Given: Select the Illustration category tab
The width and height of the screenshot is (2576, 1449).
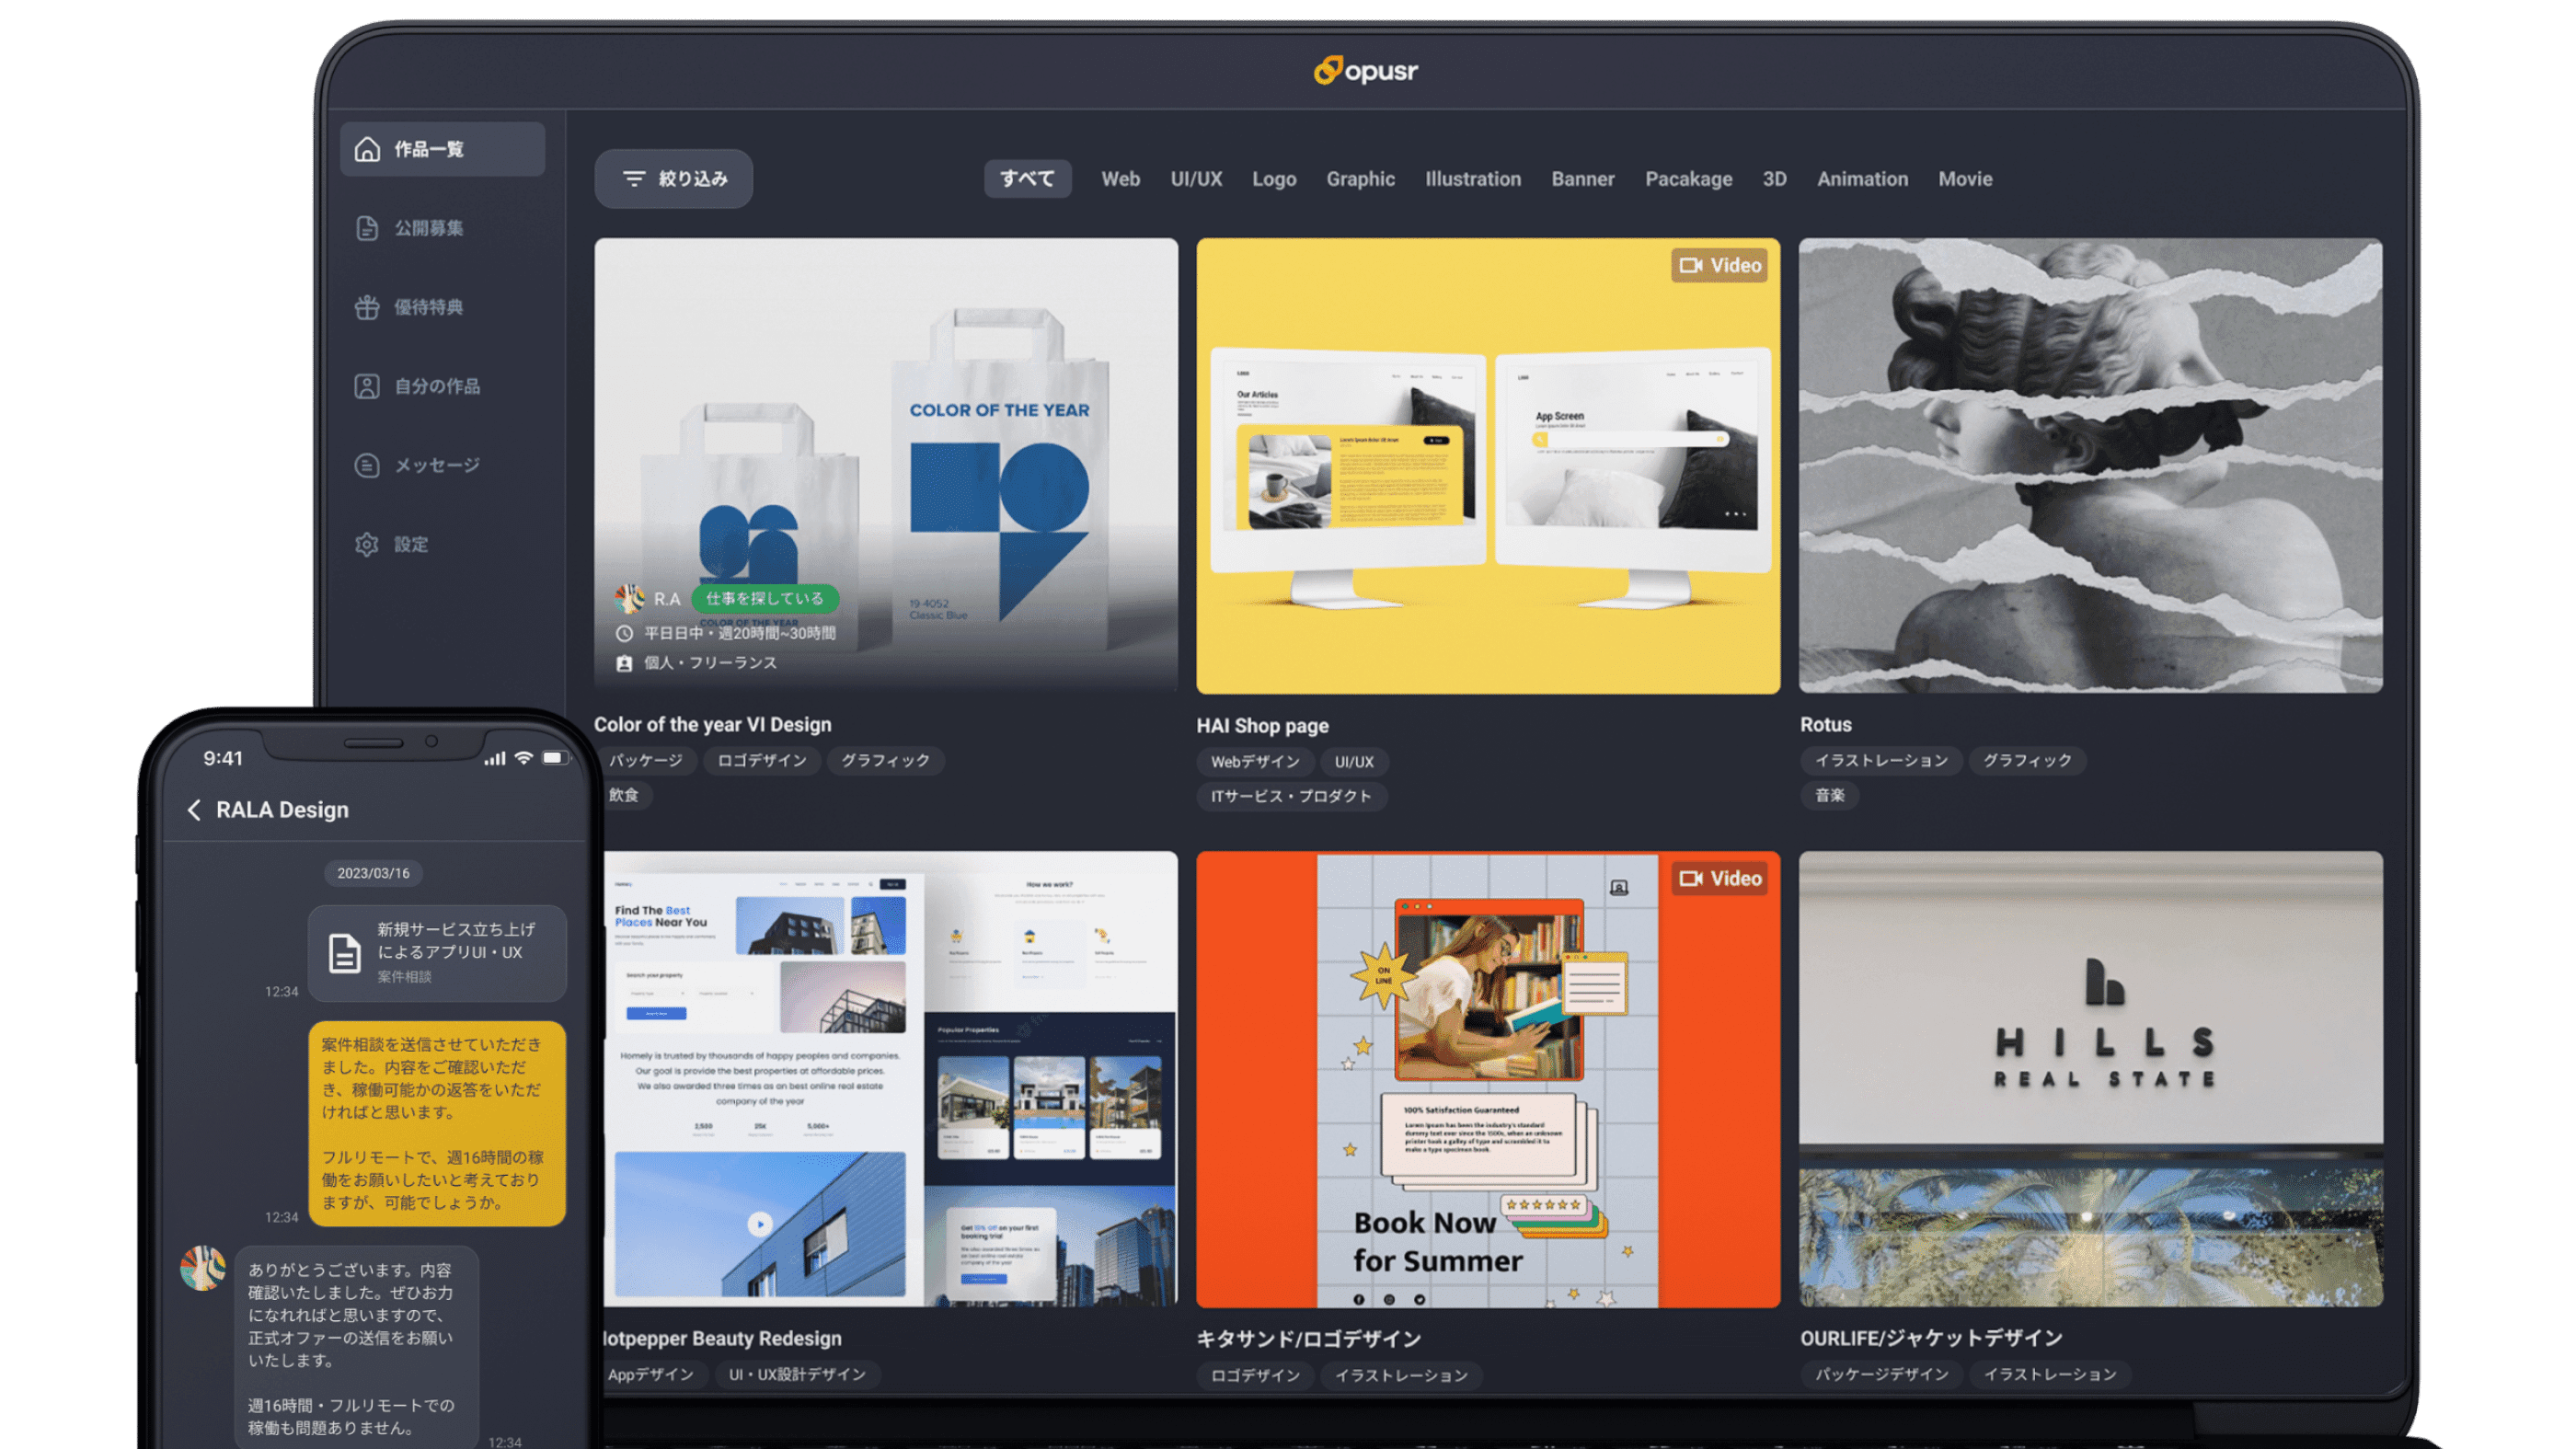Looking at the screenshot, I should [x=1472, y=179].
